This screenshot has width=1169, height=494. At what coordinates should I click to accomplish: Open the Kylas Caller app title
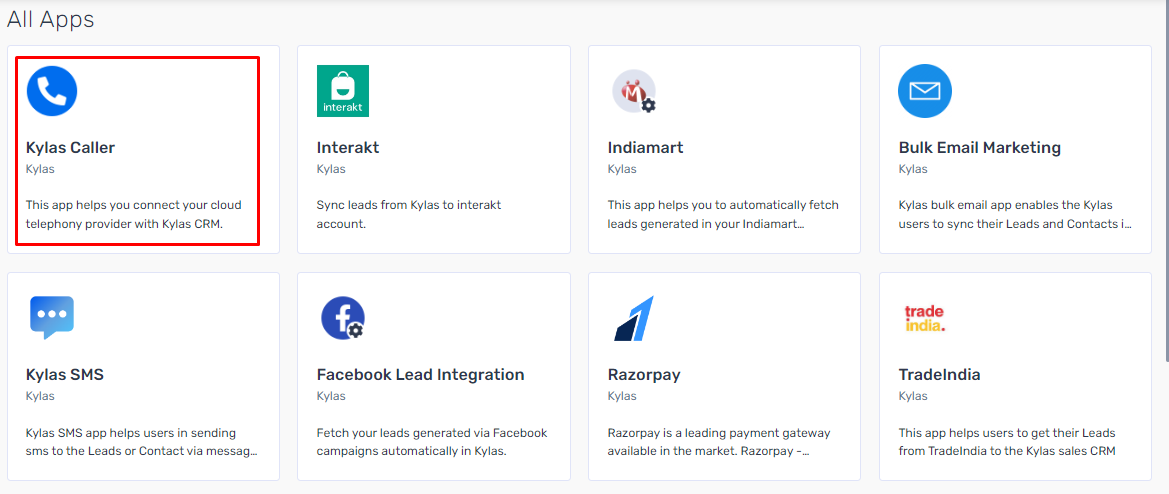pos(71,148)
